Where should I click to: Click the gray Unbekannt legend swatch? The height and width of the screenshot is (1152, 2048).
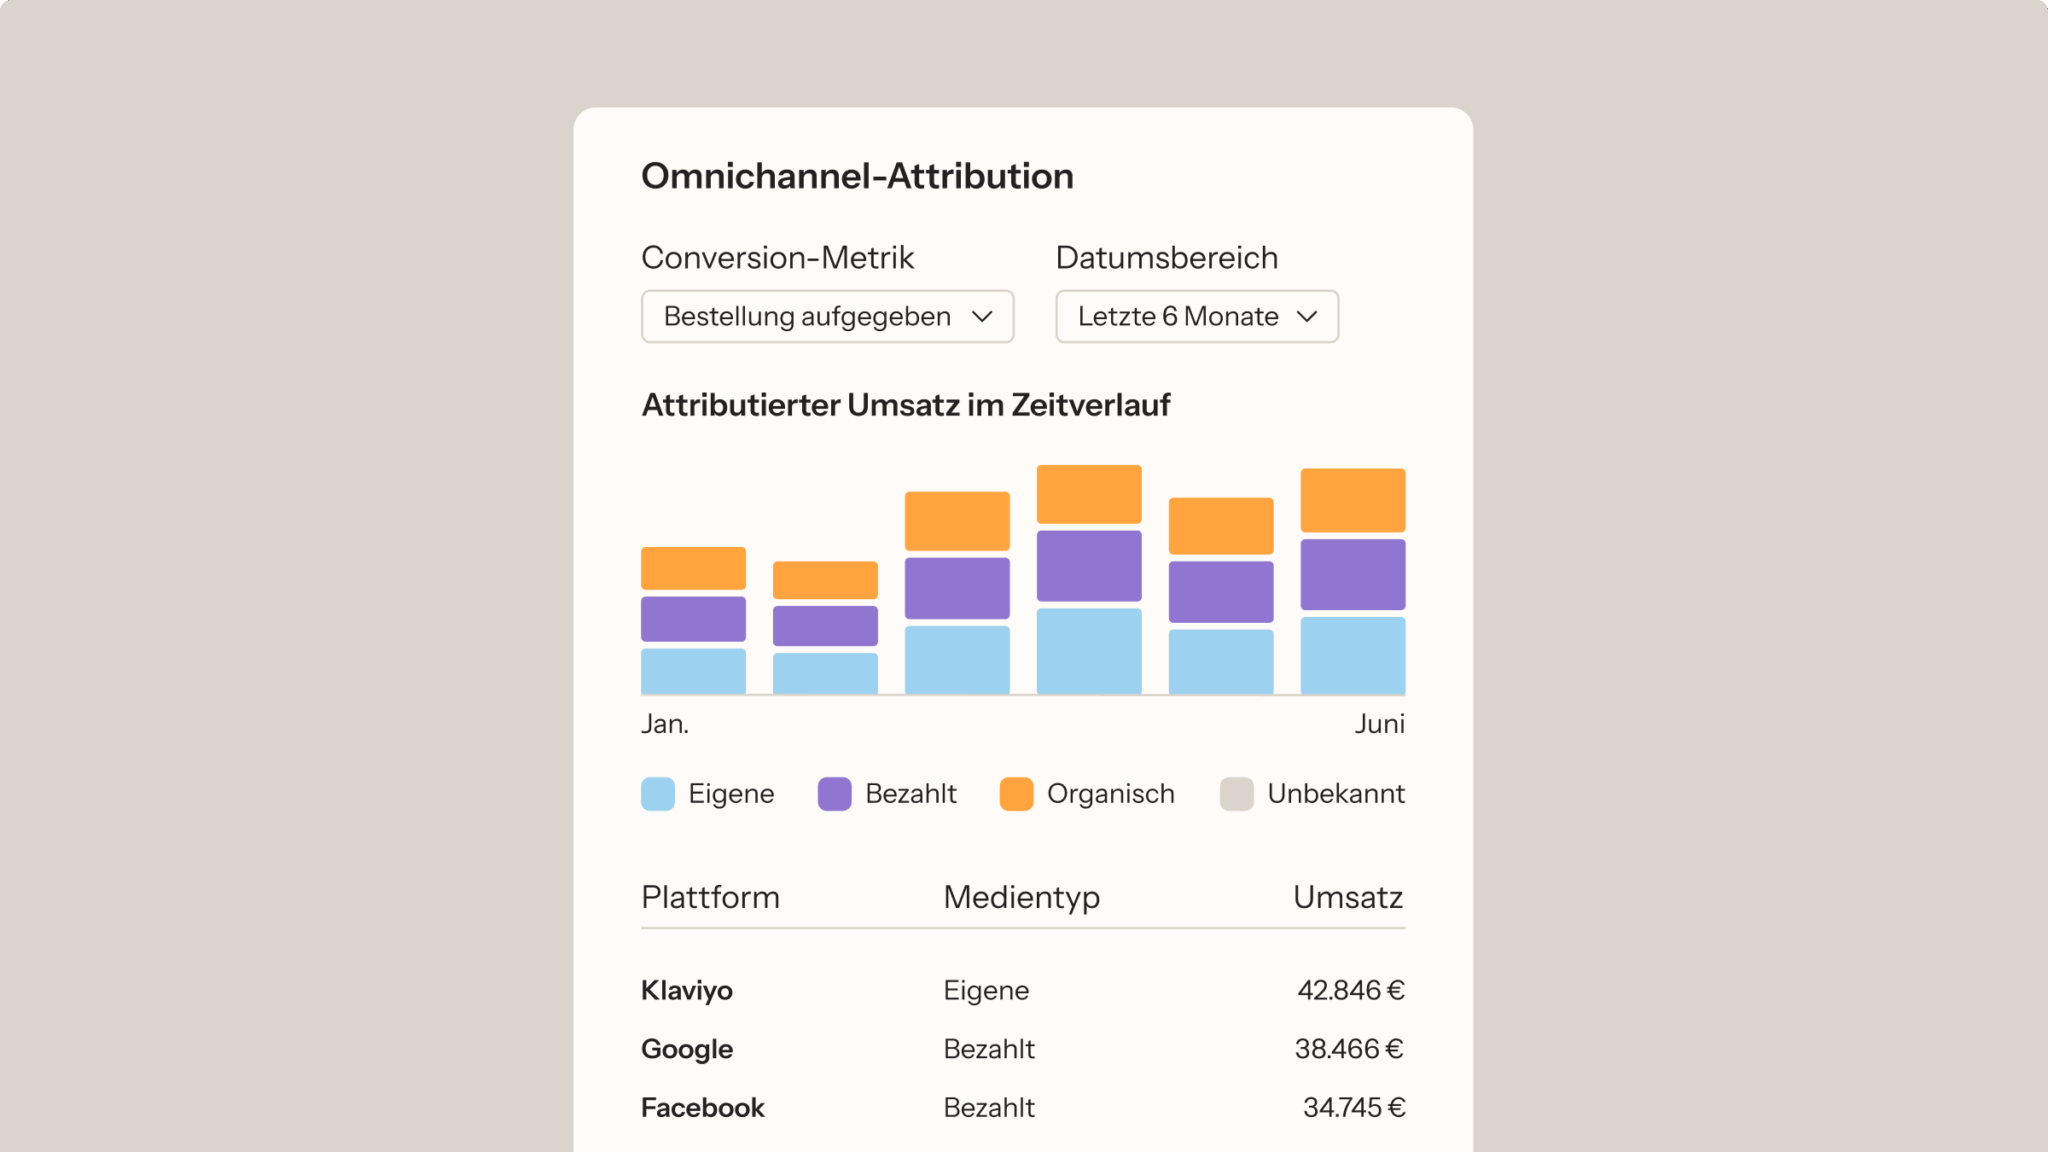[x=1236, y=794]
